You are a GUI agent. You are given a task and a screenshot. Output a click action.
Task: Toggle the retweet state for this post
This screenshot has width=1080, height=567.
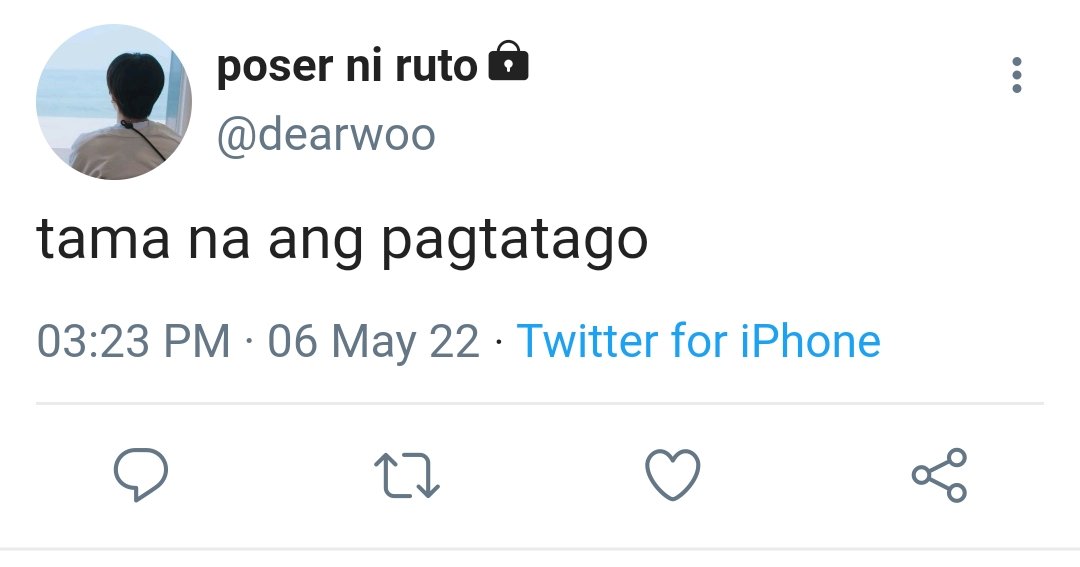[406, 475]
